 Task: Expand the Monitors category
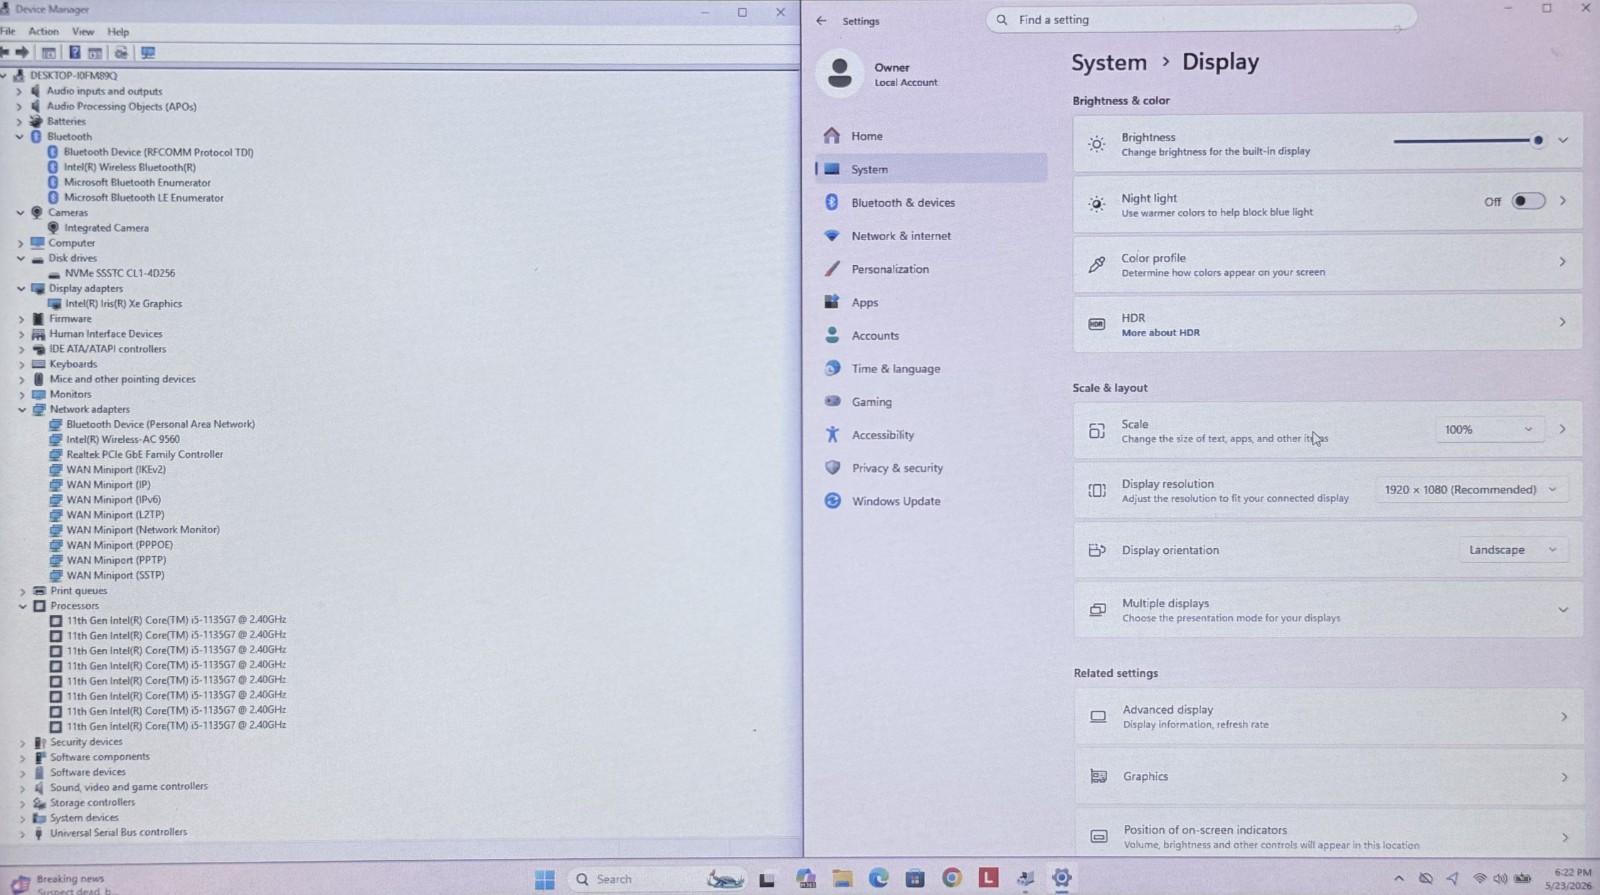(22, 395)
